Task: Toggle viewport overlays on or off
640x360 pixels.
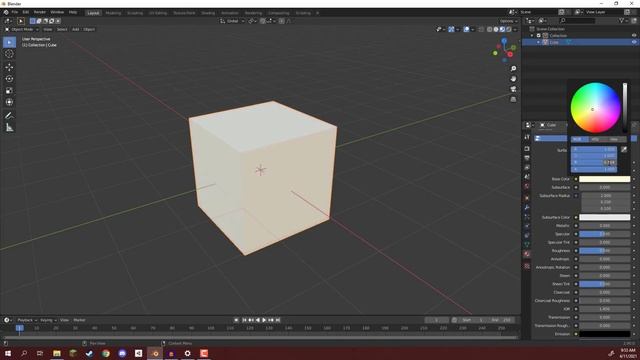Action: (x=466, y=29)
